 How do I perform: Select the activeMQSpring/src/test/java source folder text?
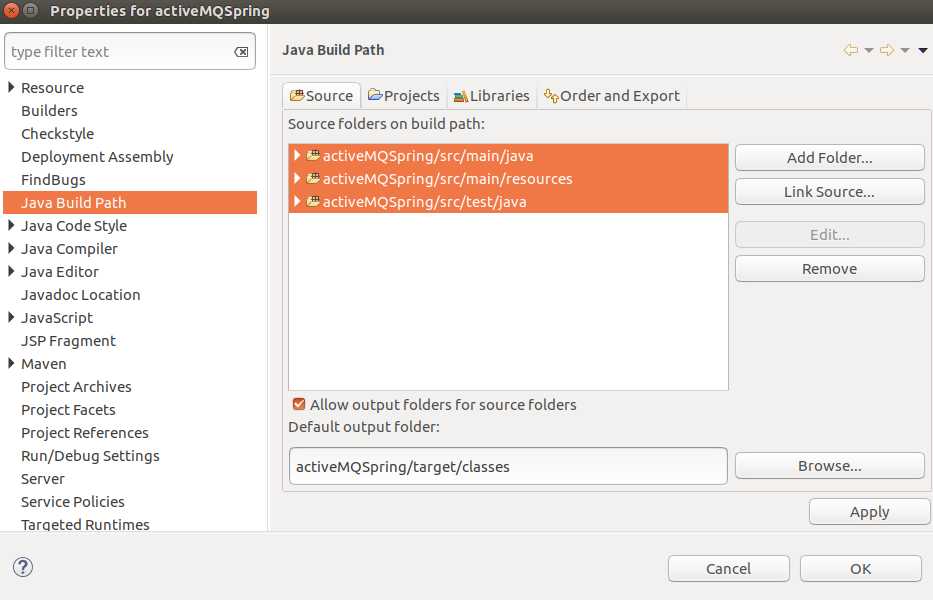[x=424, y=202]
